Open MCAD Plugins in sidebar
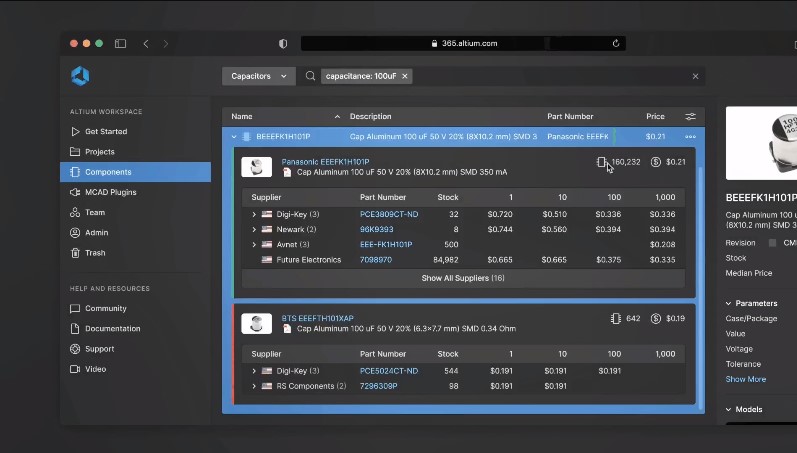The height and width of the screenshot is (453, 797). pyautogui.click(x=135, y=192)
